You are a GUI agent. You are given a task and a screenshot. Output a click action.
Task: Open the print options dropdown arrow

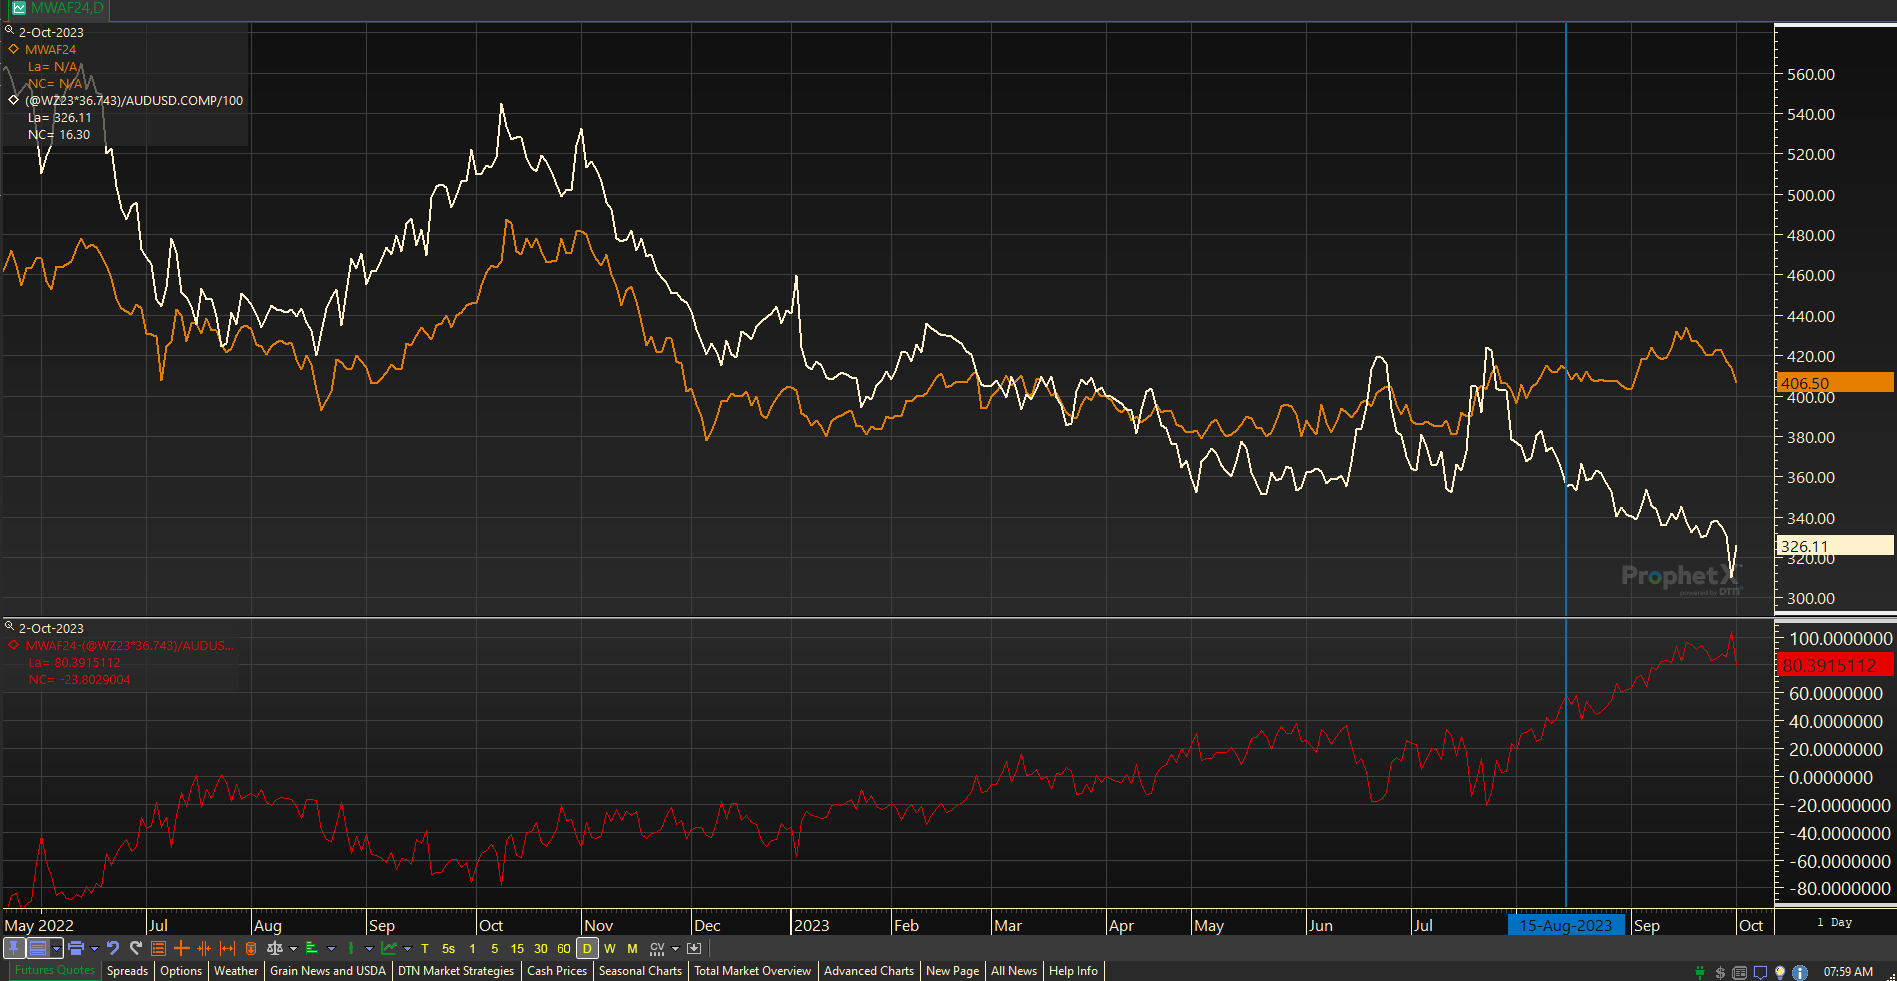coord(94,948)
